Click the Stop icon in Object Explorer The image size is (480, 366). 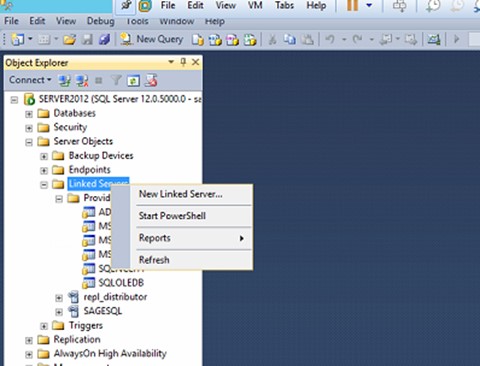click(x=98, y=80)
